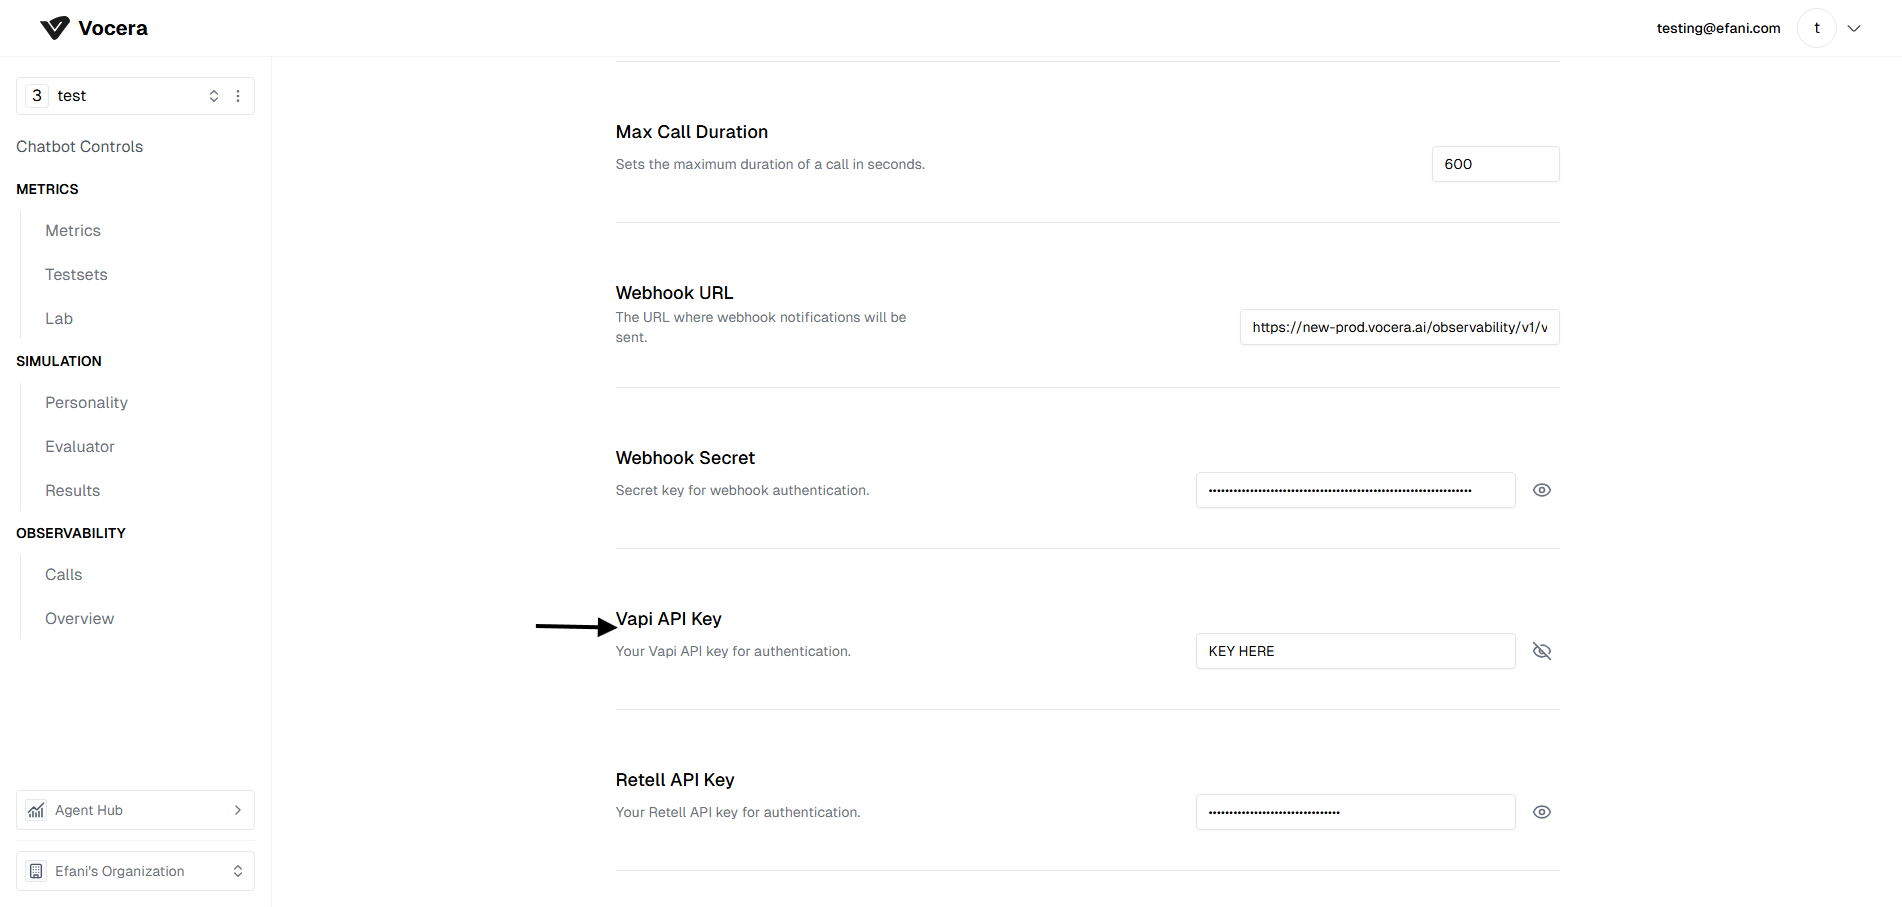1902x907 pixels.
Task: Click the Vocera logo icon
Action: (55, 28)
